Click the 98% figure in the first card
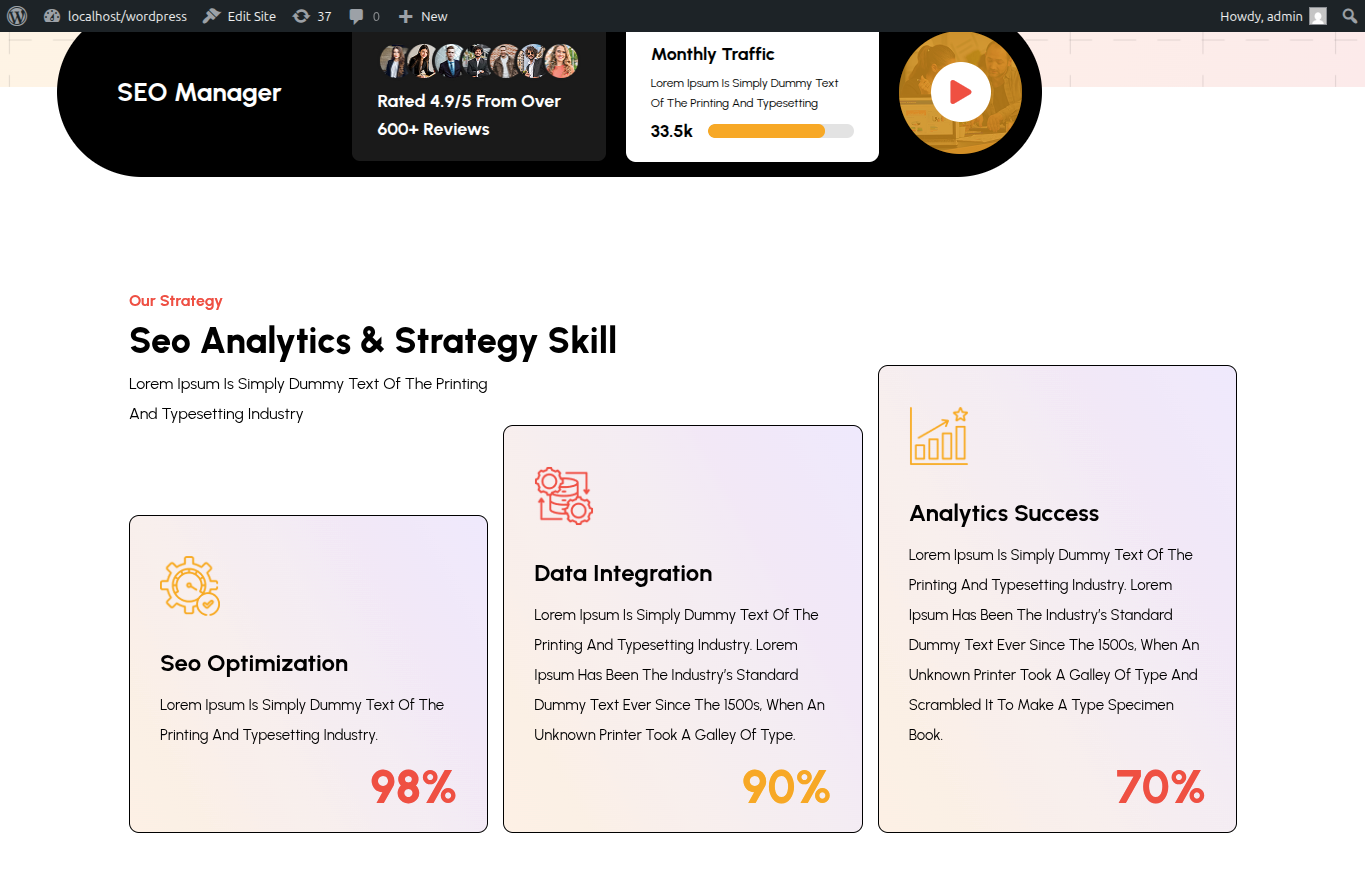The image size is (1365, 891). click(413, 787)
